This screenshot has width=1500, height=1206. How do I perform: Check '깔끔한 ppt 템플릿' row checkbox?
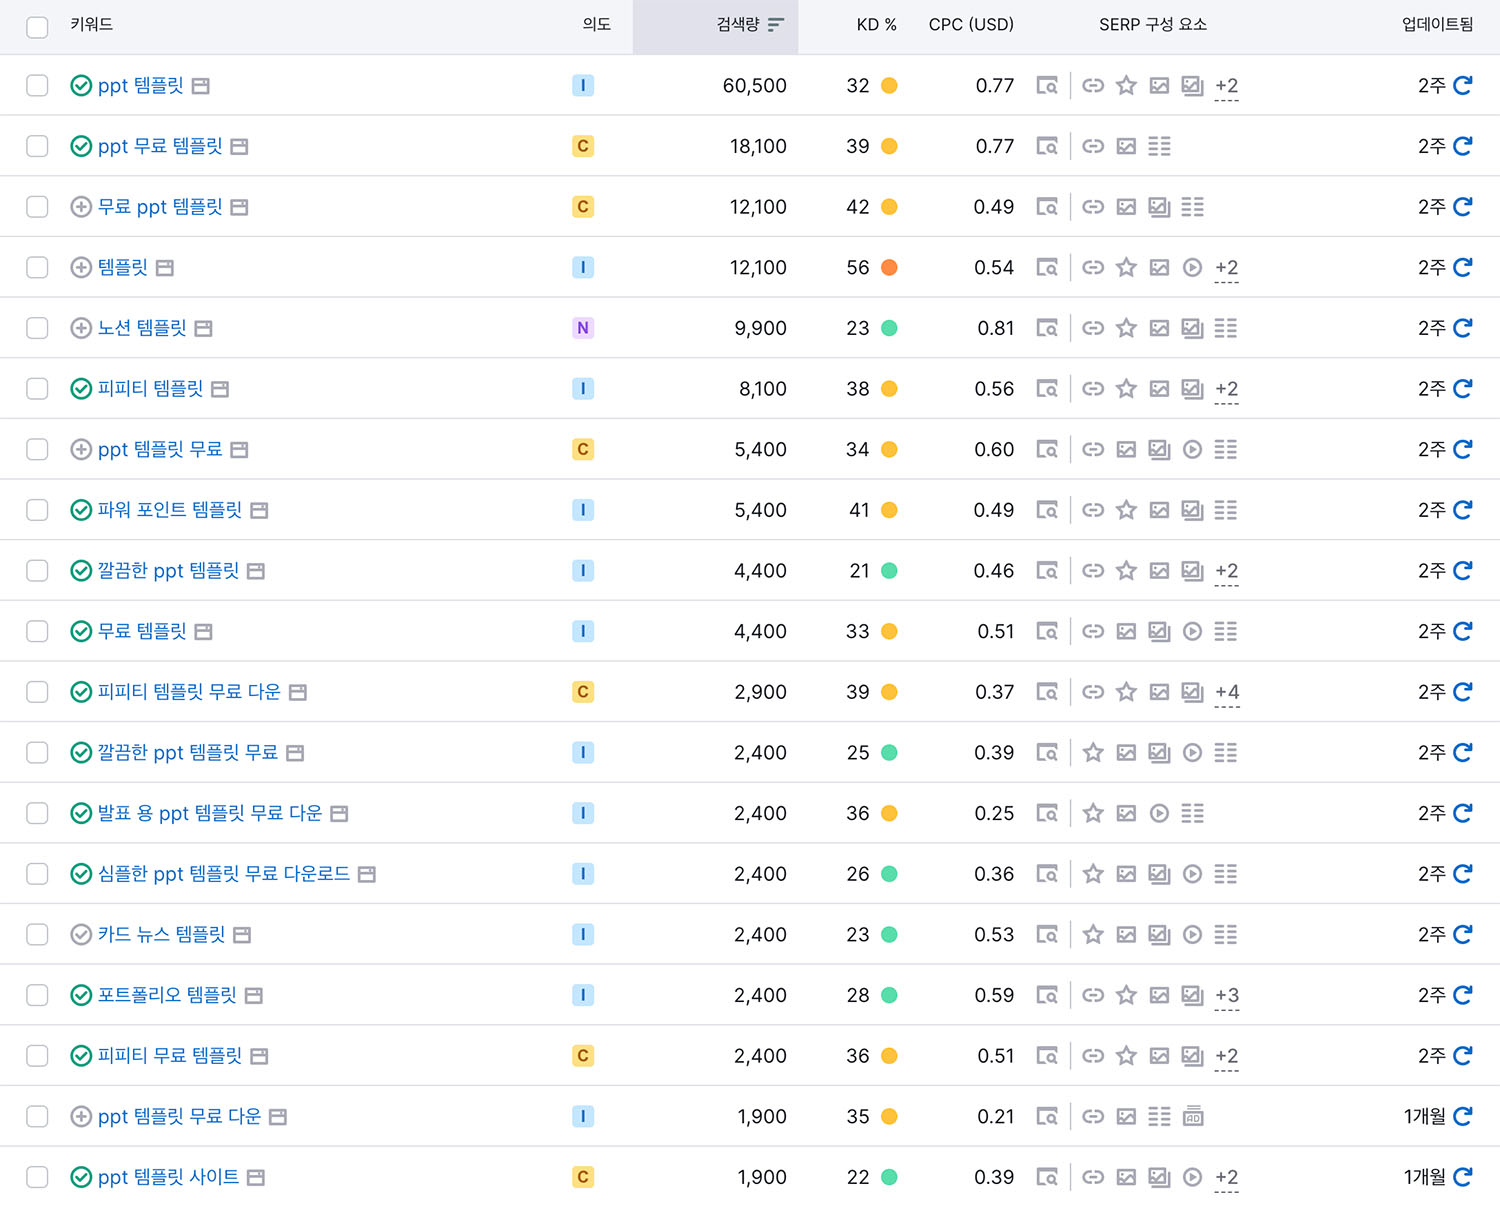37,571
